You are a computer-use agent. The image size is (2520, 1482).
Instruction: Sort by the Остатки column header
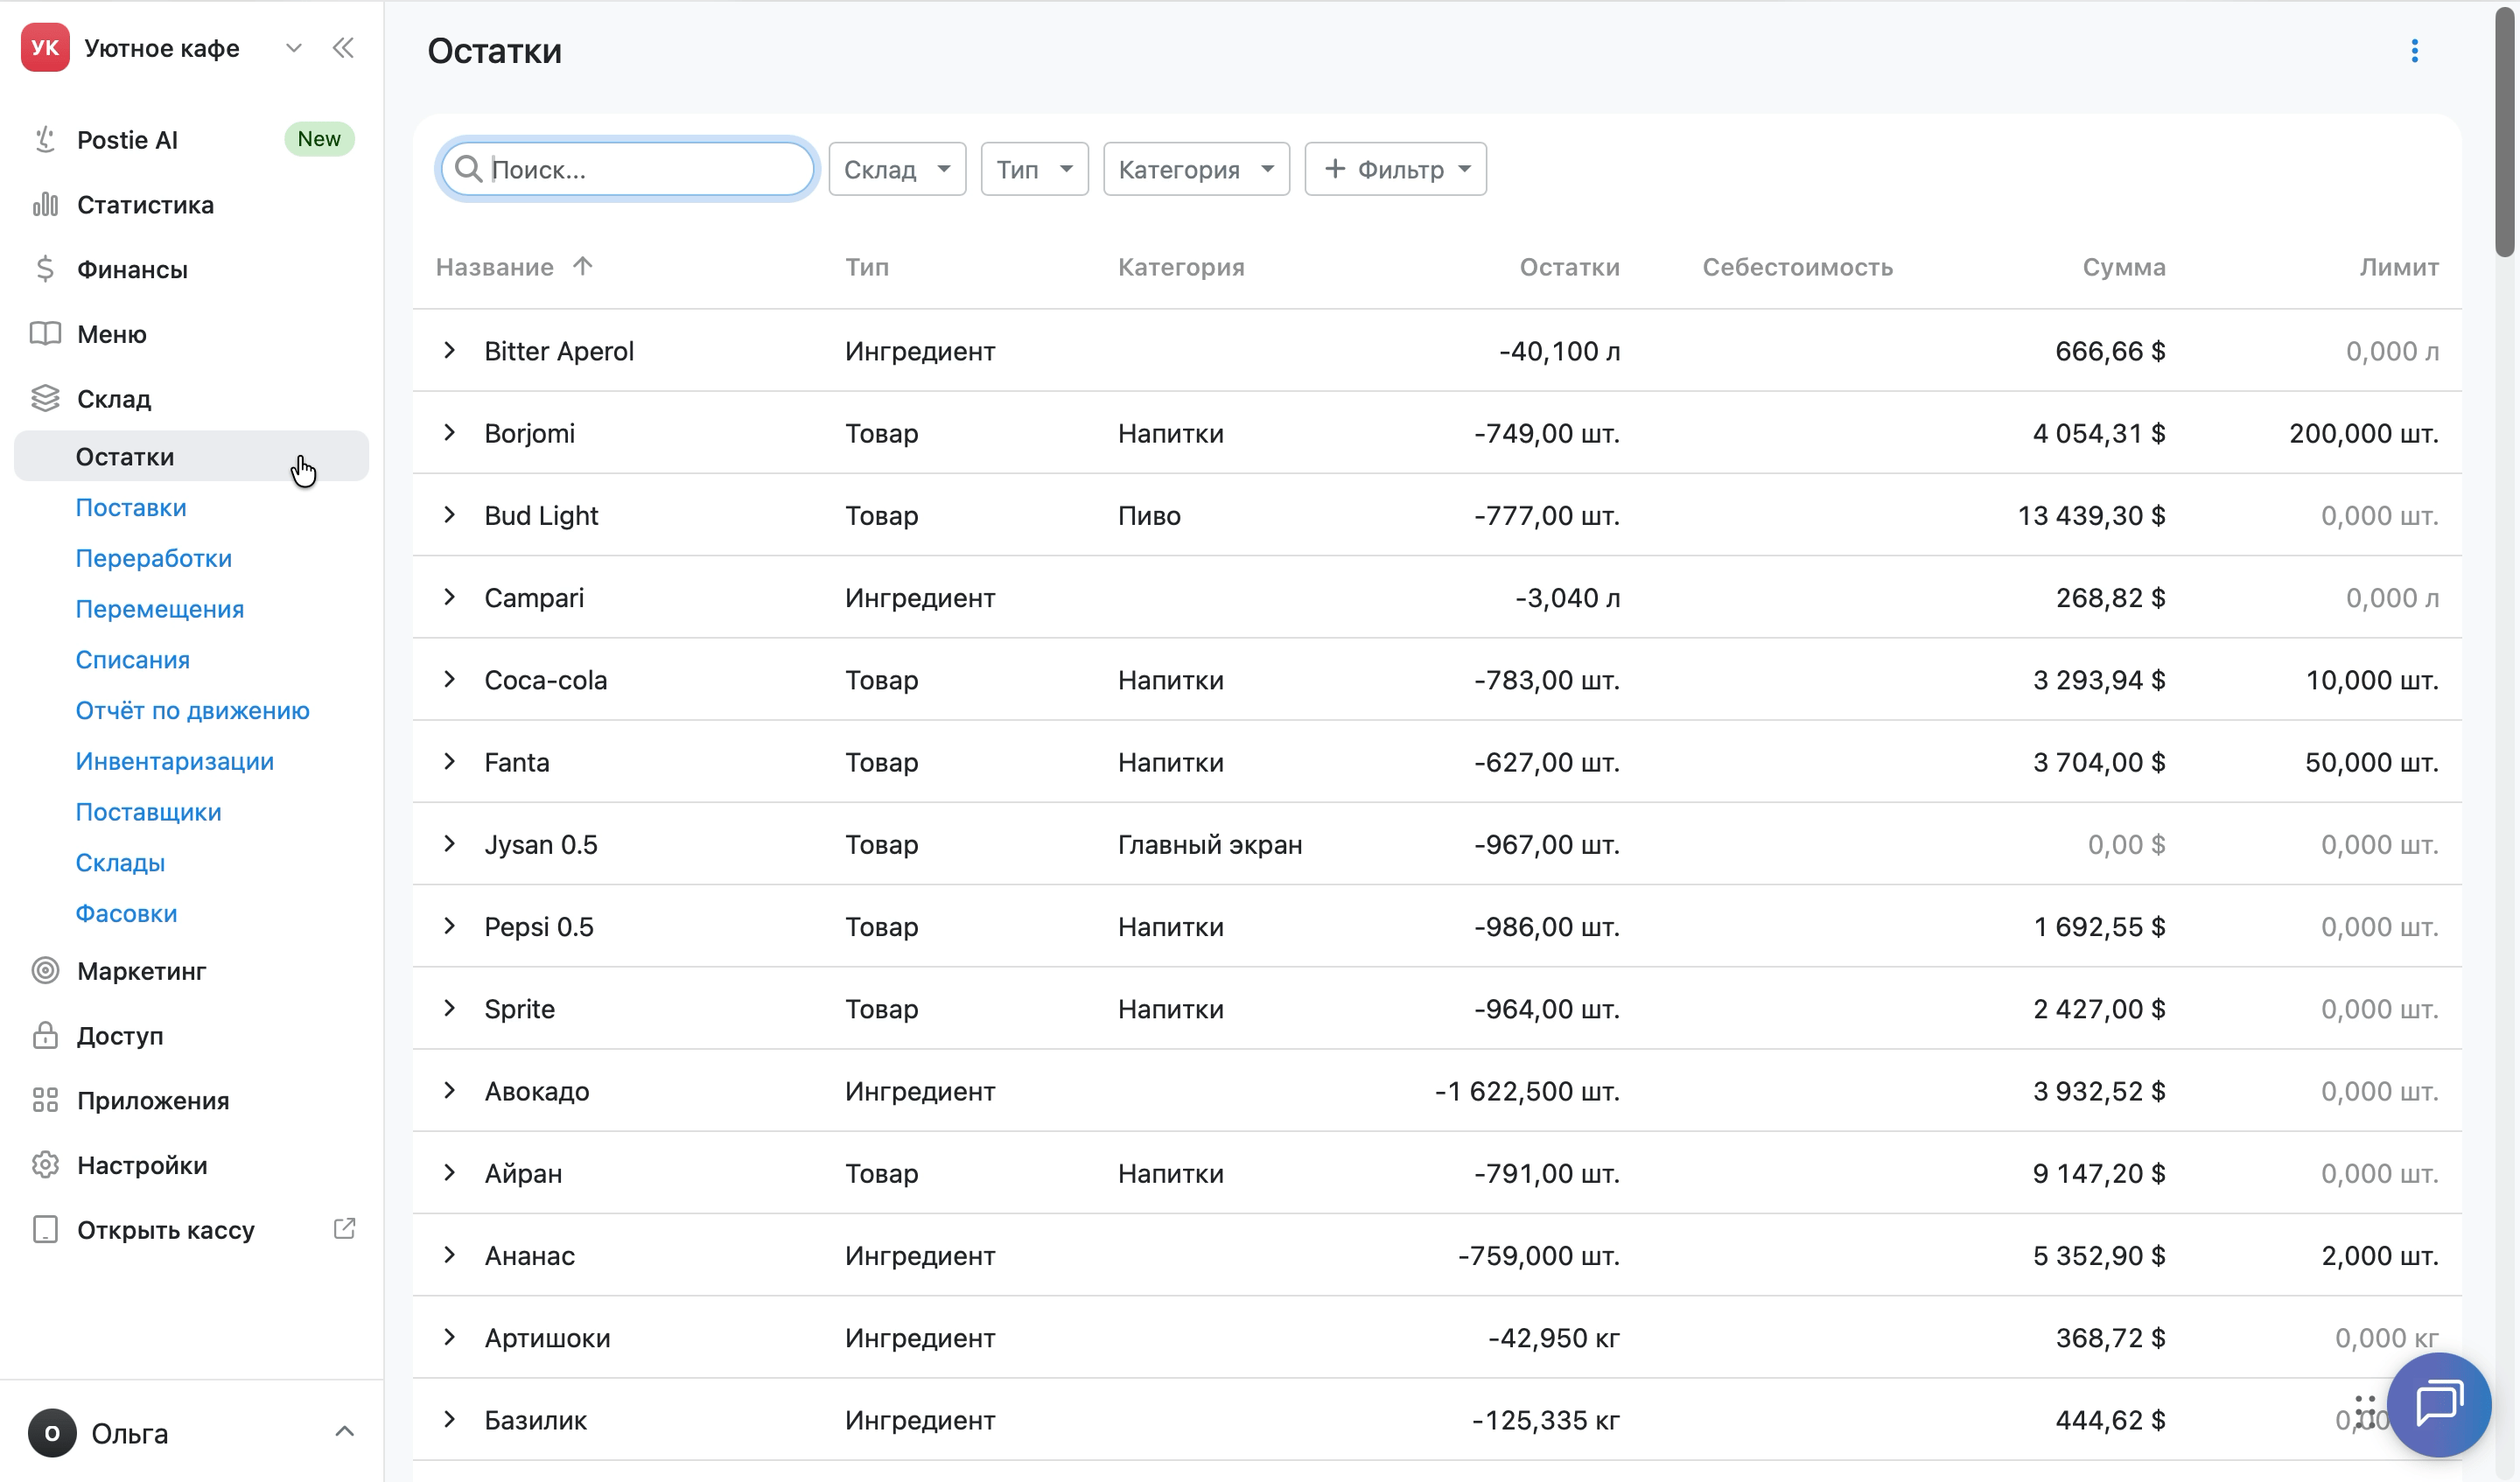point(1569,267)
